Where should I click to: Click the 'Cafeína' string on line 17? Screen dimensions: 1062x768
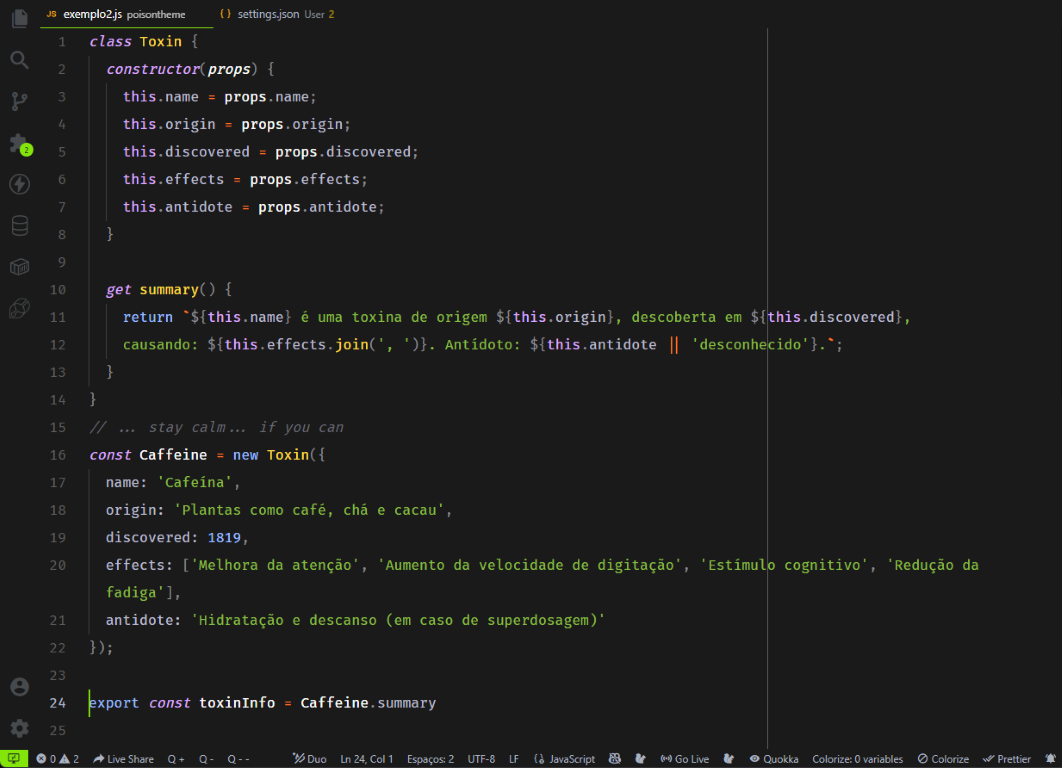coord(195,483)
